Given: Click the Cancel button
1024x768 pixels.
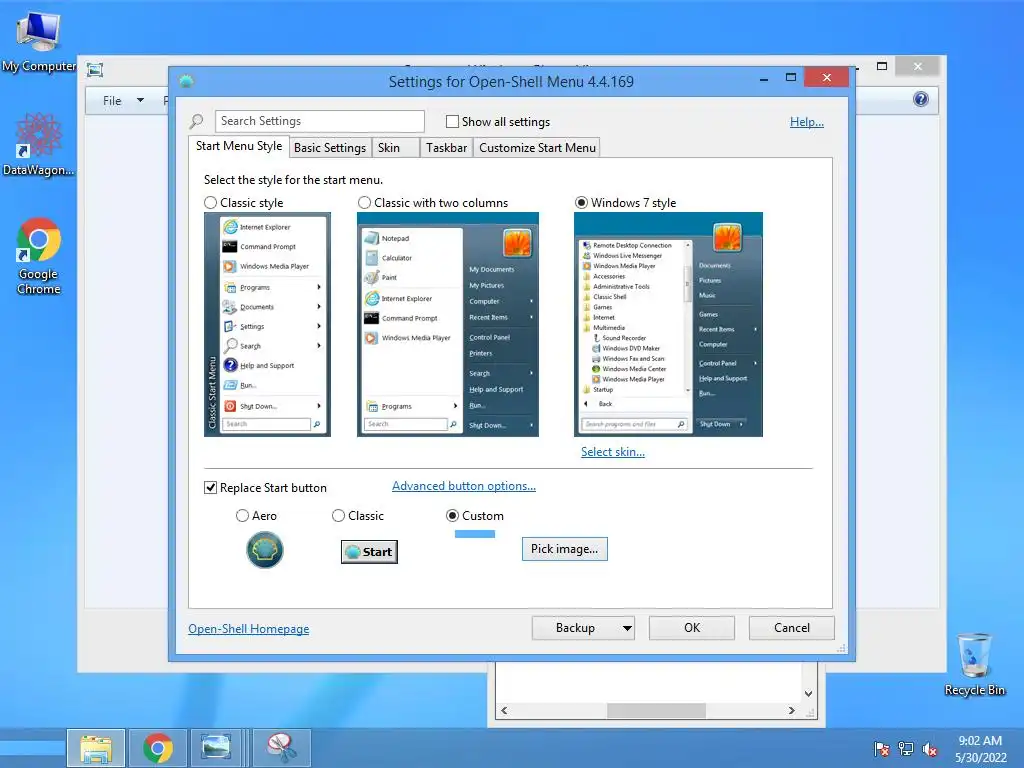Looking at the screenshot, I should click(x=792, y=628).
